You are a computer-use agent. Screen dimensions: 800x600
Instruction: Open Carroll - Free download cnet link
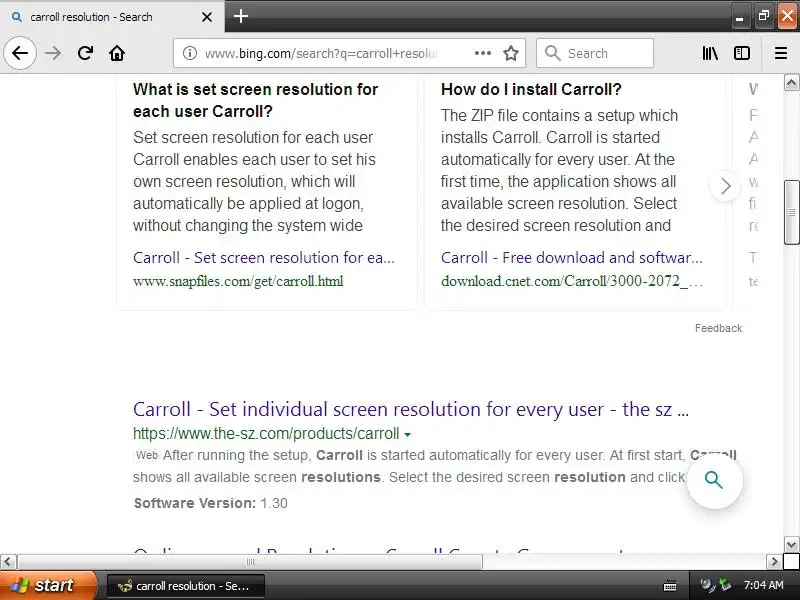(x=571, y=258)
